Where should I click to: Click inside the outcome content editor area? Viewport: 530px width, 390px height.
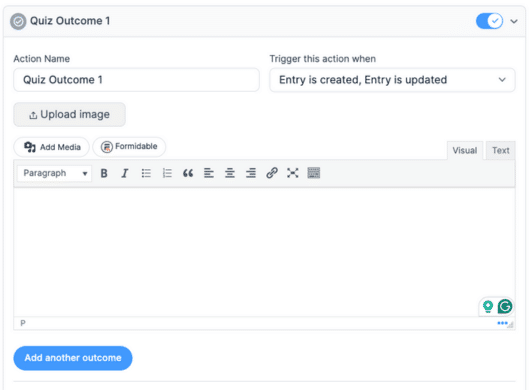(264, 252)
